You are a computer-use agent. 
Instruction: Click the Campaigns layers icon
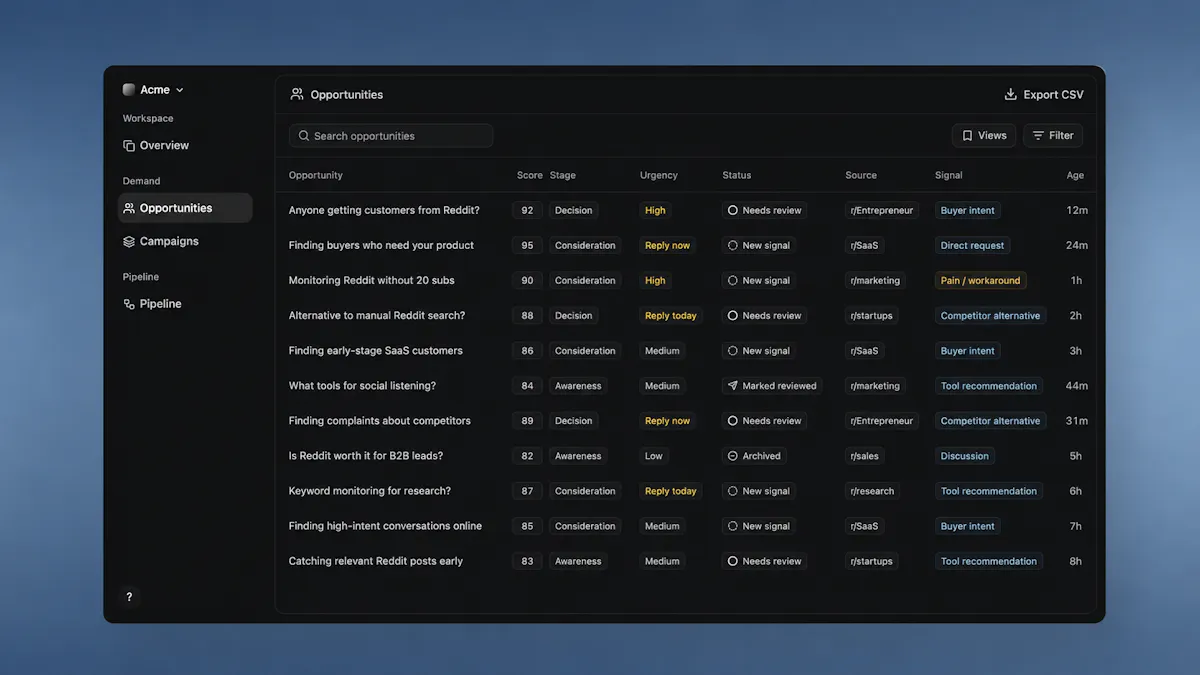pos(129,241)
